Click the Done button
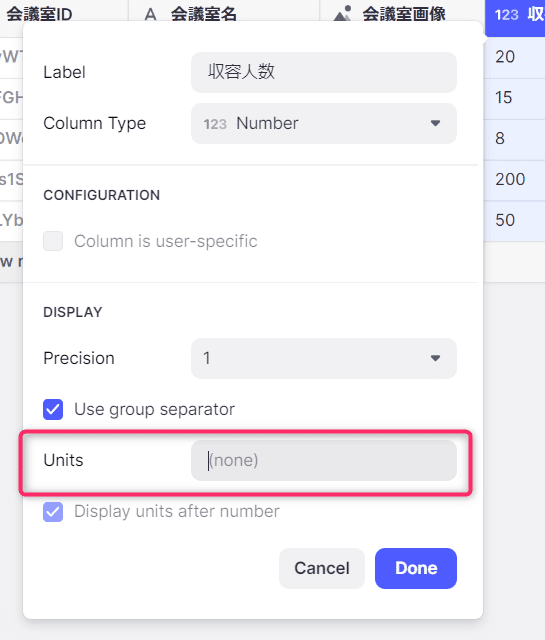Screen dimensions: 545x640 coord(416,568)
